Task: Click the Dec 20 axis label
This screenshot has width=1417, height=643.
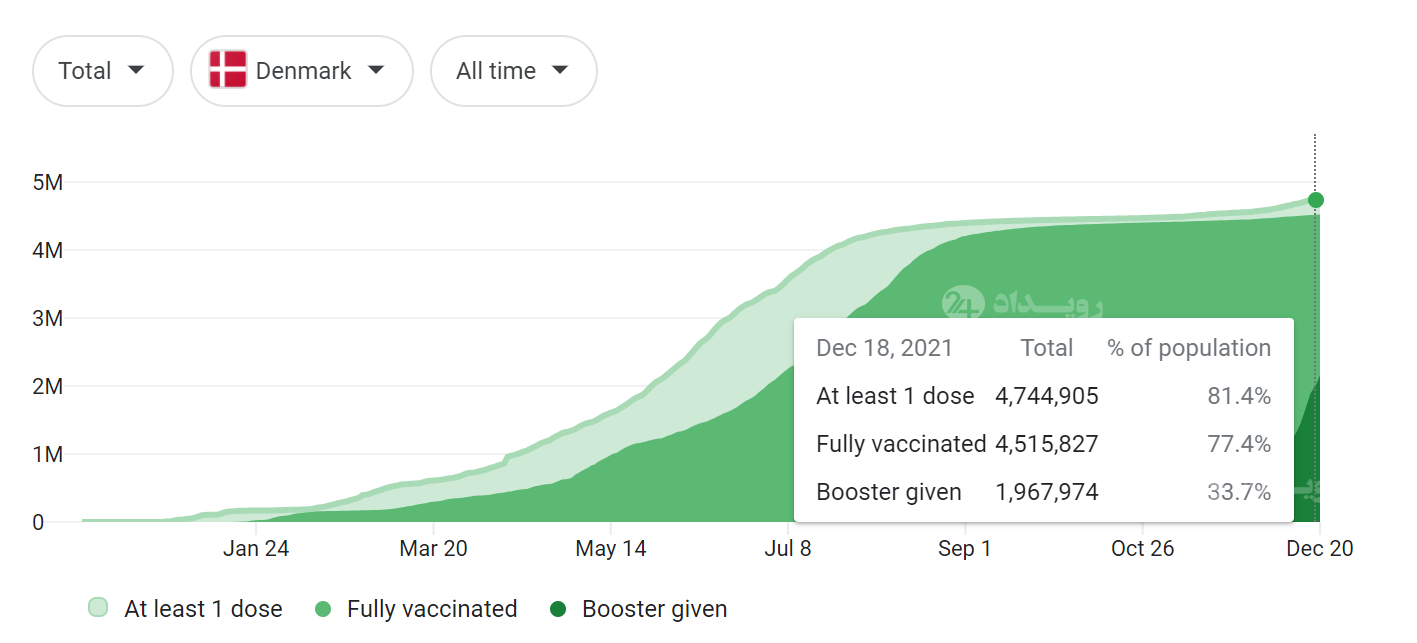Action: click(1319, 548)
